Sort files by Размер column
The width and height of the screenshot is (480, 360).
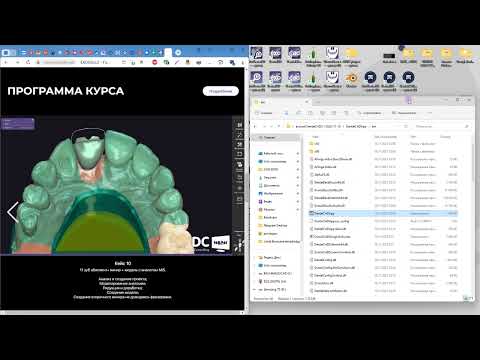coord(445,137)
